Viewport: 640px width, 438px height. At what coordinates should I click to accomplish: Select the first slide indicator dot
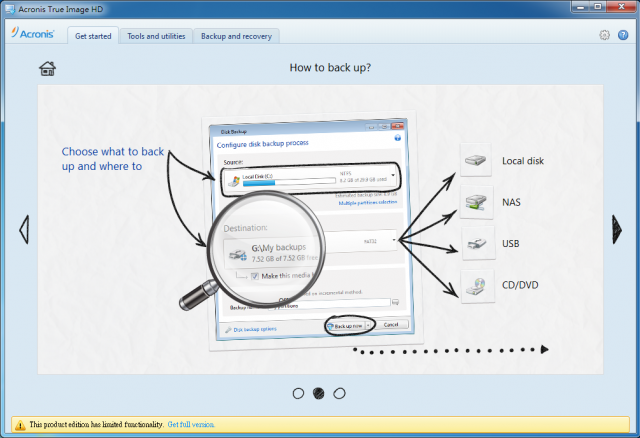(x=298, y=393)
